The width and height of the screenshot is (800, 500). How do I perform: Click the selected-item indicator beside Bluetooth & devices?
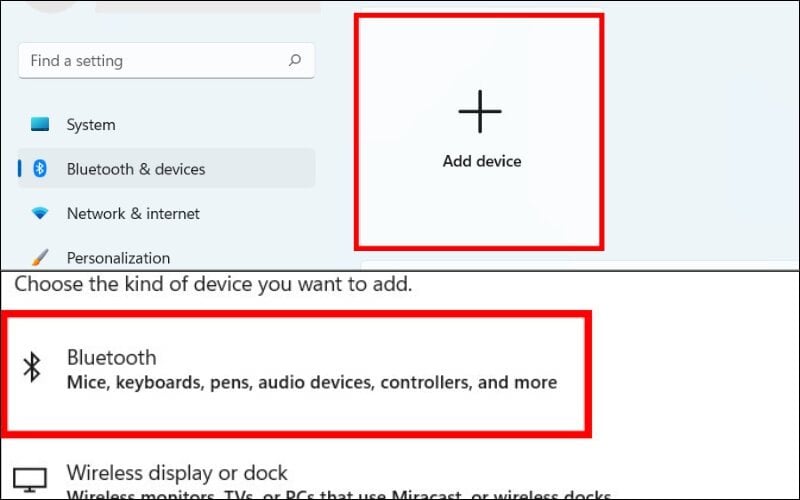pyautogui.click(x=20, y=168)
